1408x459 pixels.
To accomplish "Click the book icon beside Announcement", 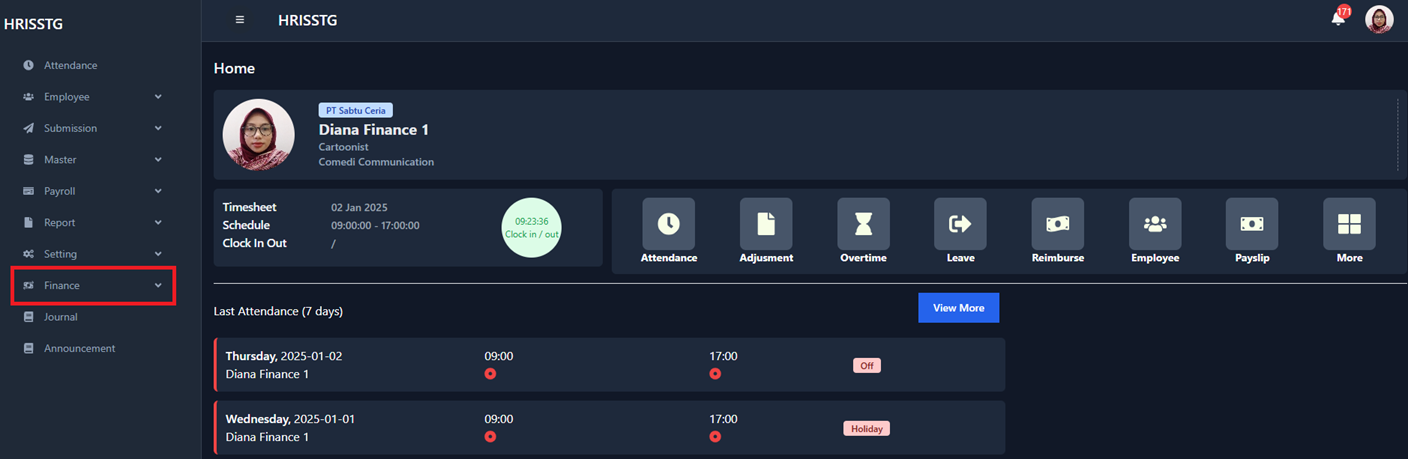I will tap(29, 348).
